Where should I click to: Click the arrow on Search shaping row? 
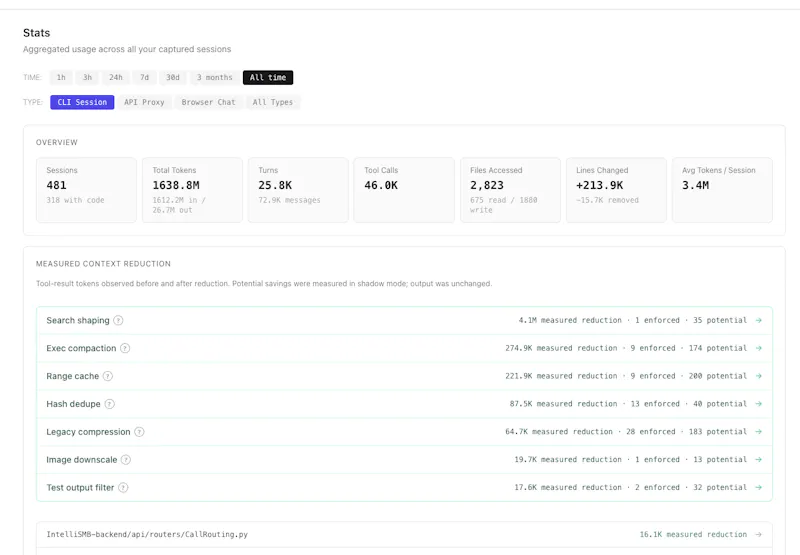(x=759, y=320)
